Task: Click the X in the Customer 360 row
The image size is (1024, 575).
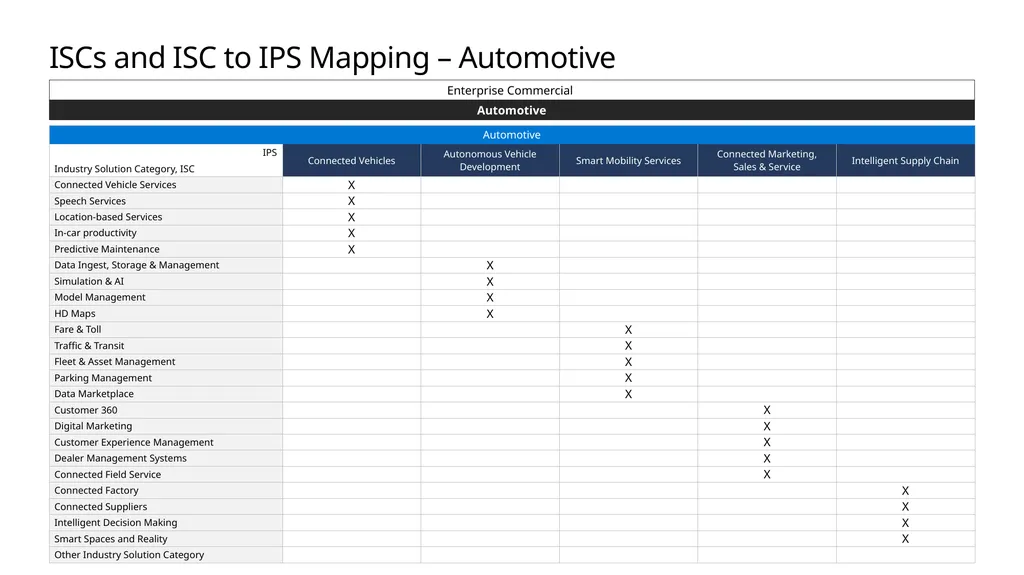Action: [x=767, y=410]
